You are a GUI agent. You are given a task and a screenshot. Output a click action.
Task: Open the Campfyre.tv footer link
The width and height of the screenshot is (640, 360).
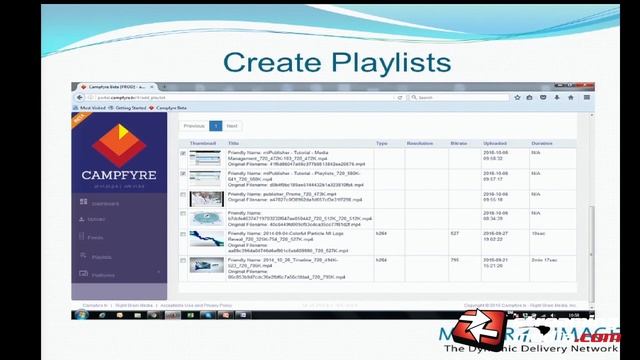95,305
